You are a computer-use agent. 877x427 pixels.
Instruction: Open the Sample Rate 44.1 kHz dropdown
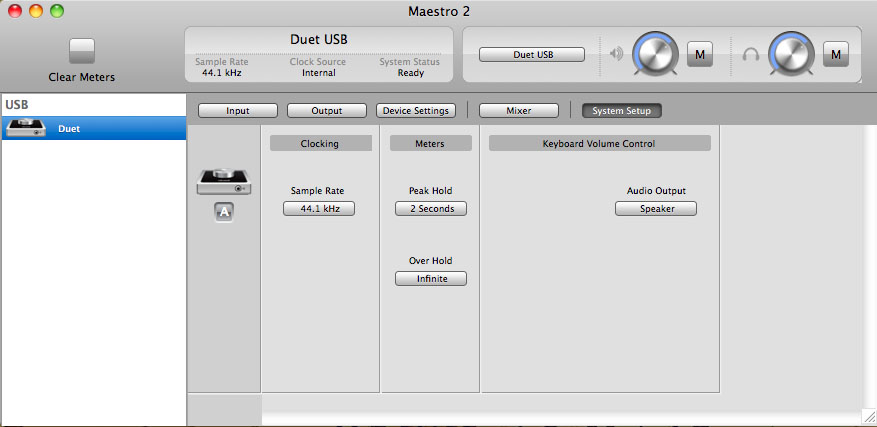pos(319,209)
